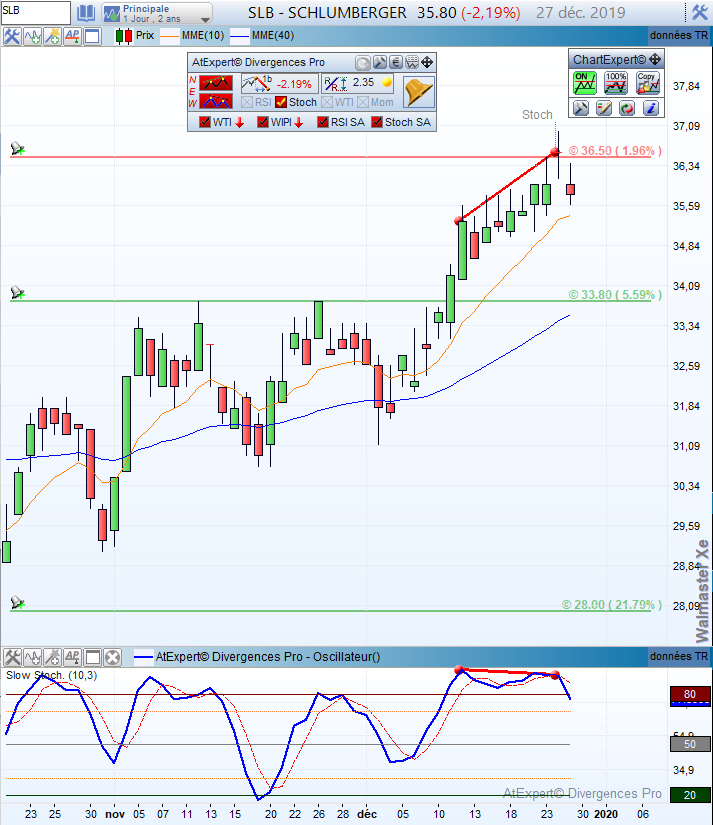Click the R/R risk-reward ratio icon
The width and height of the screenshot is (713, 825).
point(336,84)
